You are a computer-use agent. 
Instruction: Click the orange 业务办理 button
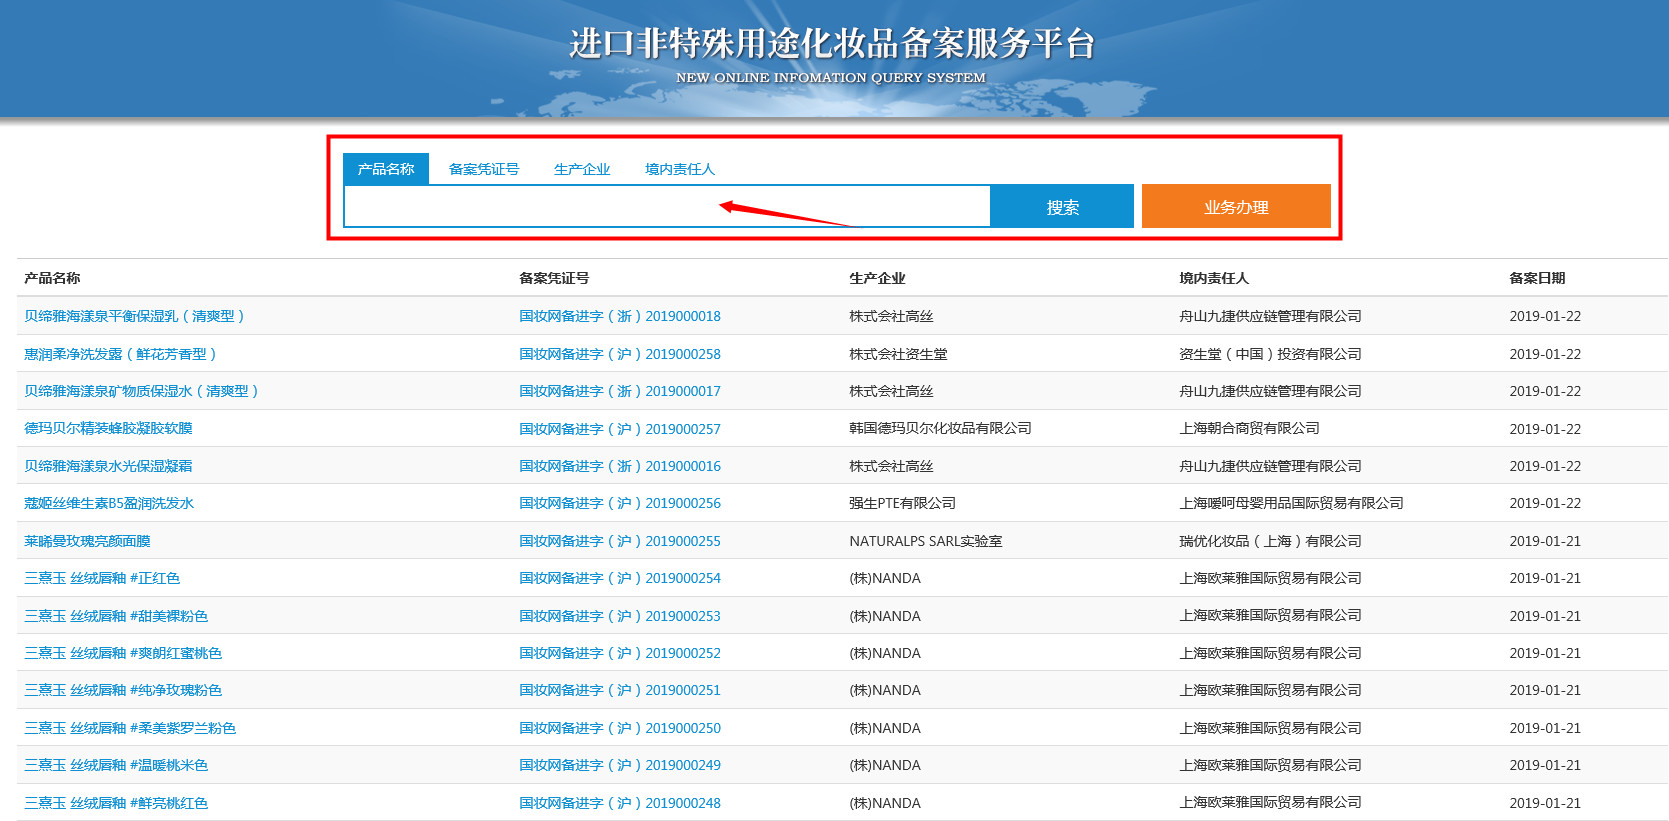[1235, 207]
